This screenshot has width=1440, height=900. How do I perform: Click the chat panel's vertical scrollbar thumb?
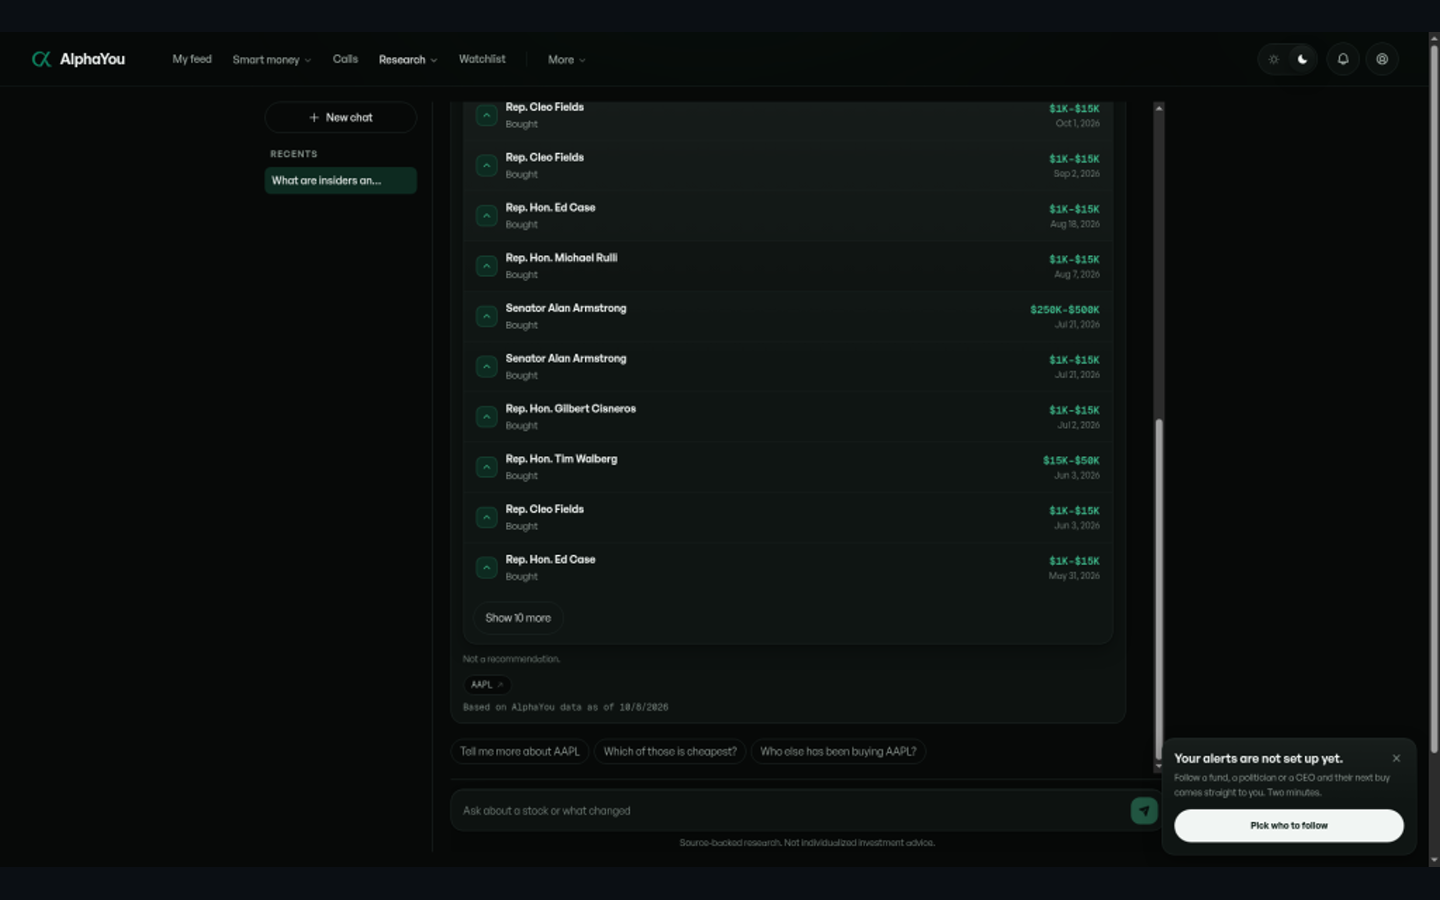pyautogui.click(x=1159, y=590)
